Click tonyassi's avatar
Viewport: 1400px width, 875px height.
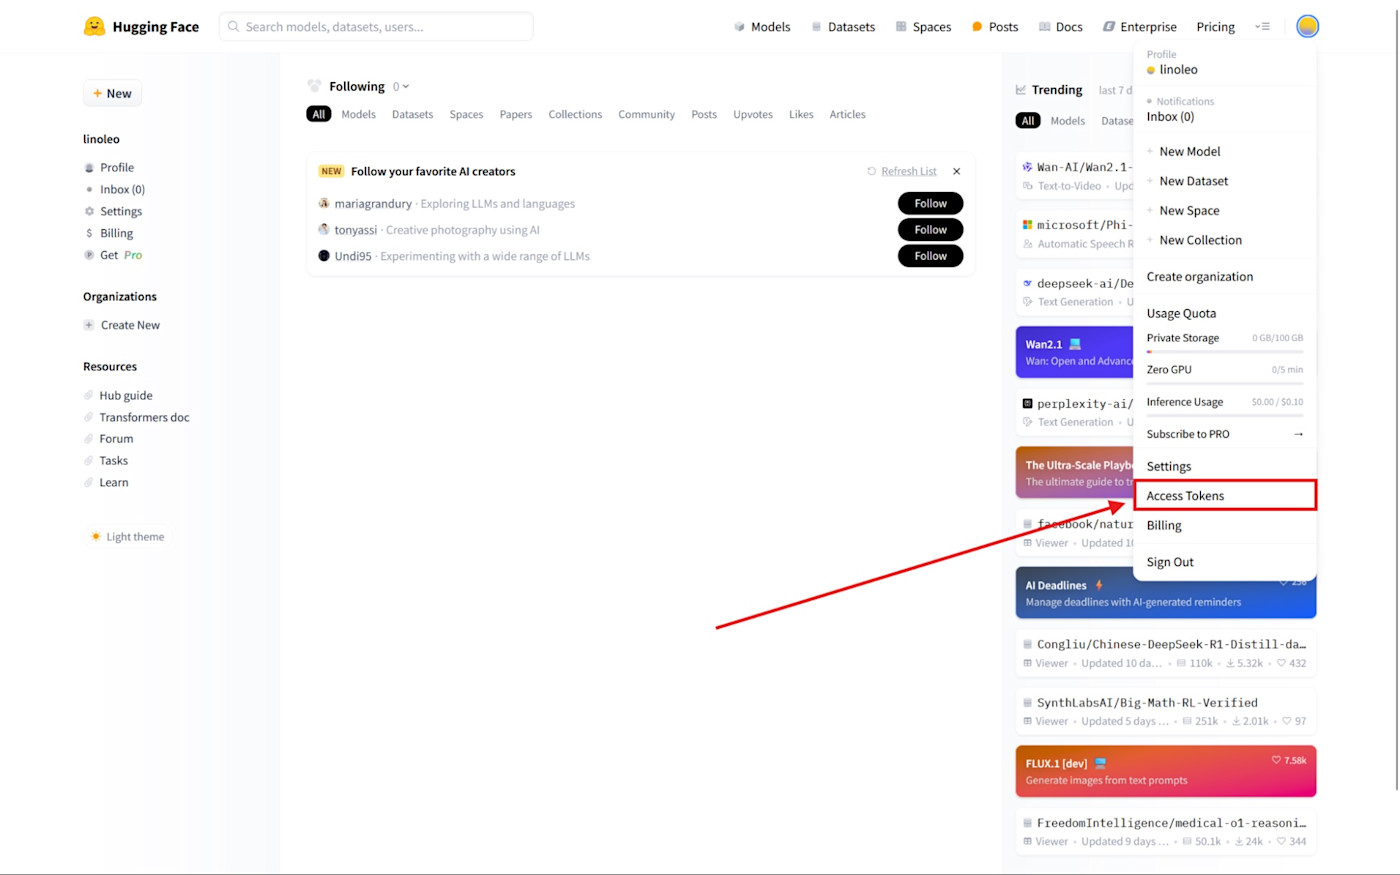[x=324, y=229]
